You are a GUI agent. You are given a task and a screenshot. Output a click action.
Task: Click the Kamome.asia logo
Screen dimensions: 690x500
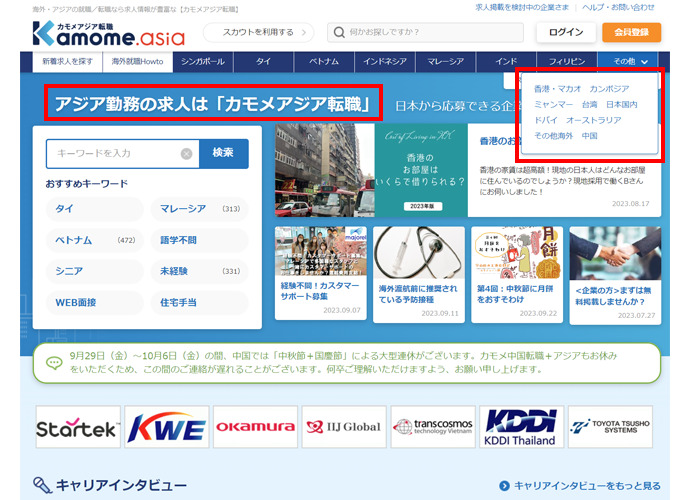[109, 33]
